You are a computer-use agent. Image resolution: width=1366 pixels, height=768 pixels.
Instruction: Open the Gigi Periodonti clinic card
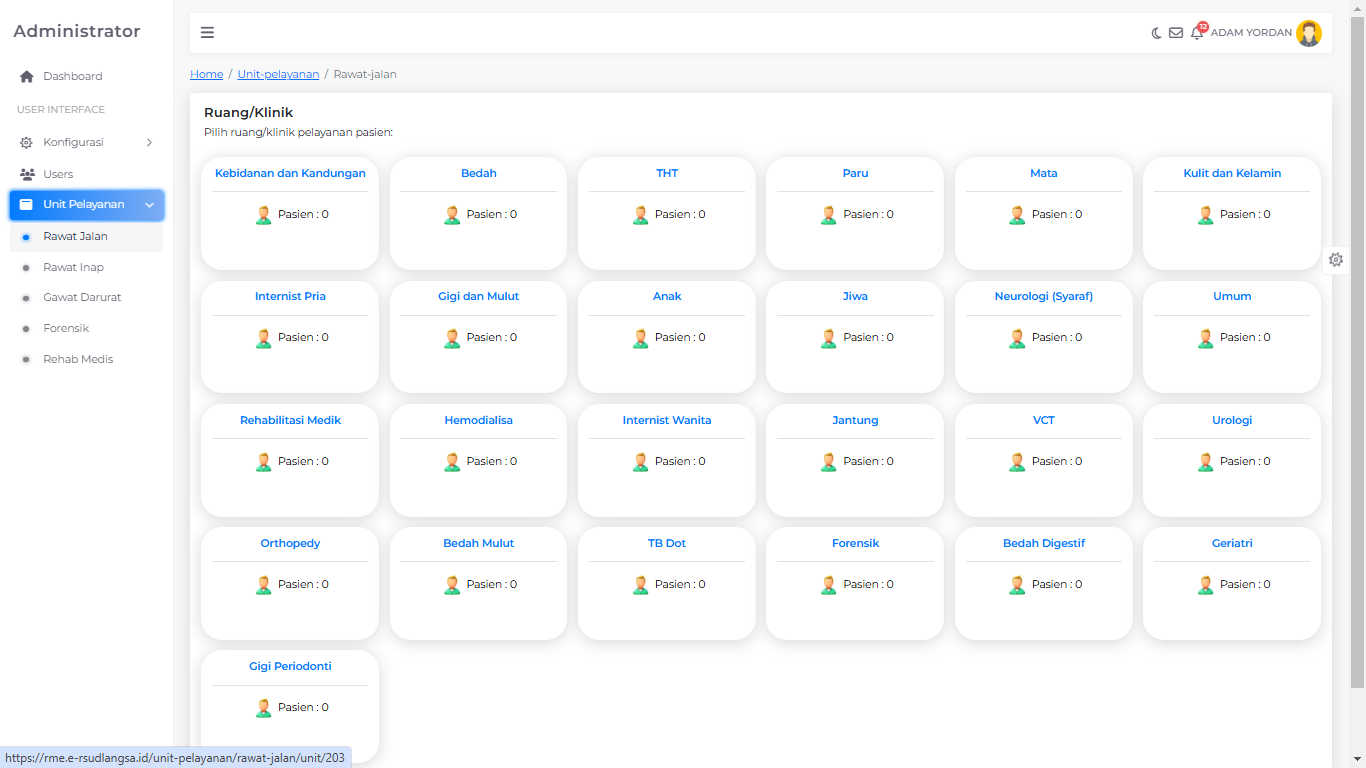290,666
